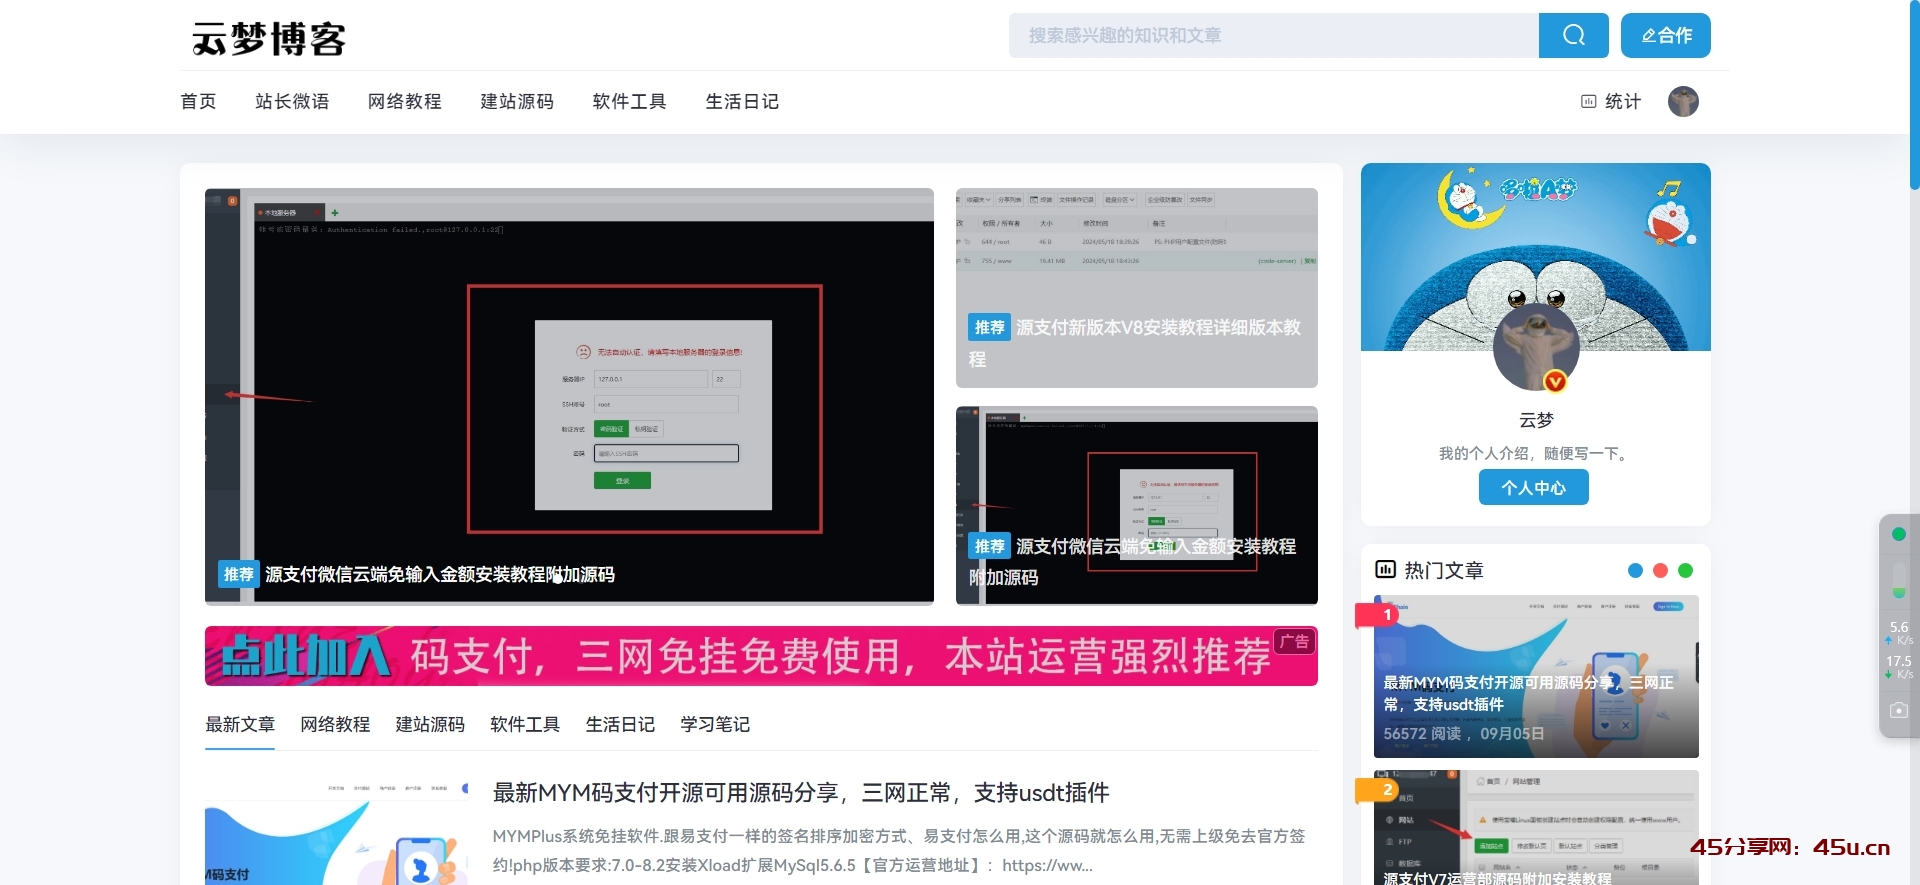Open the 站长微语 menu item
1920x885 pixels.
292,101
